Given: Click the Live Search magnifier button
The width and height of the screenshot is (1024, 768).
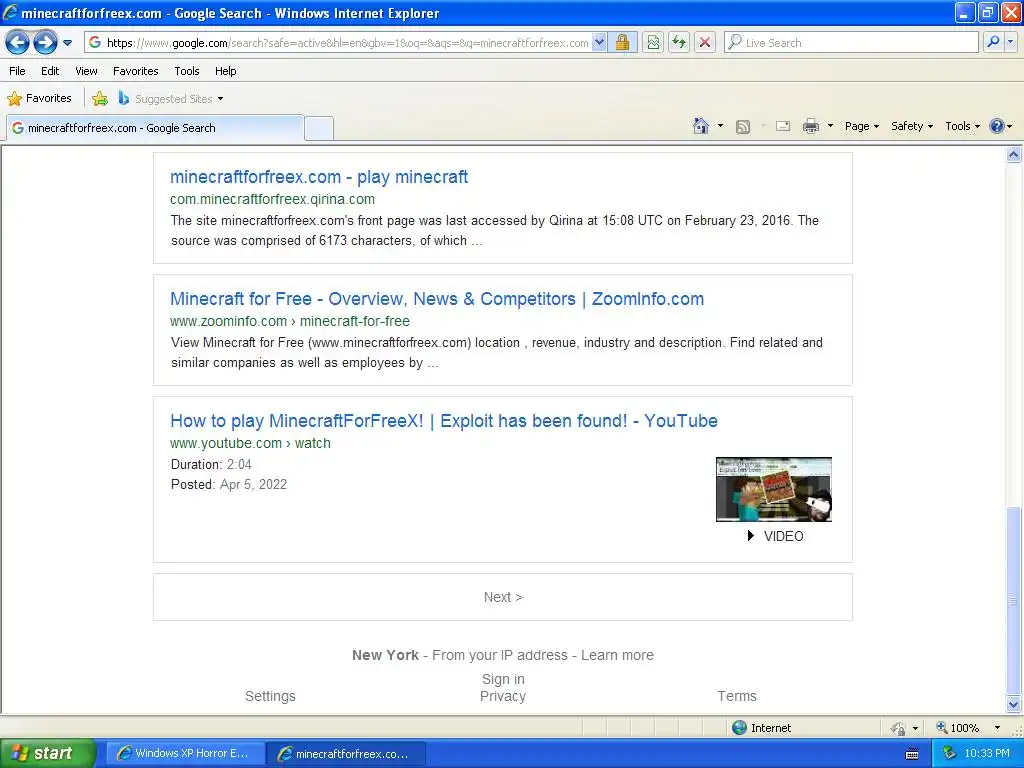Looking at the screenshot, I should (x=993, y=42).
